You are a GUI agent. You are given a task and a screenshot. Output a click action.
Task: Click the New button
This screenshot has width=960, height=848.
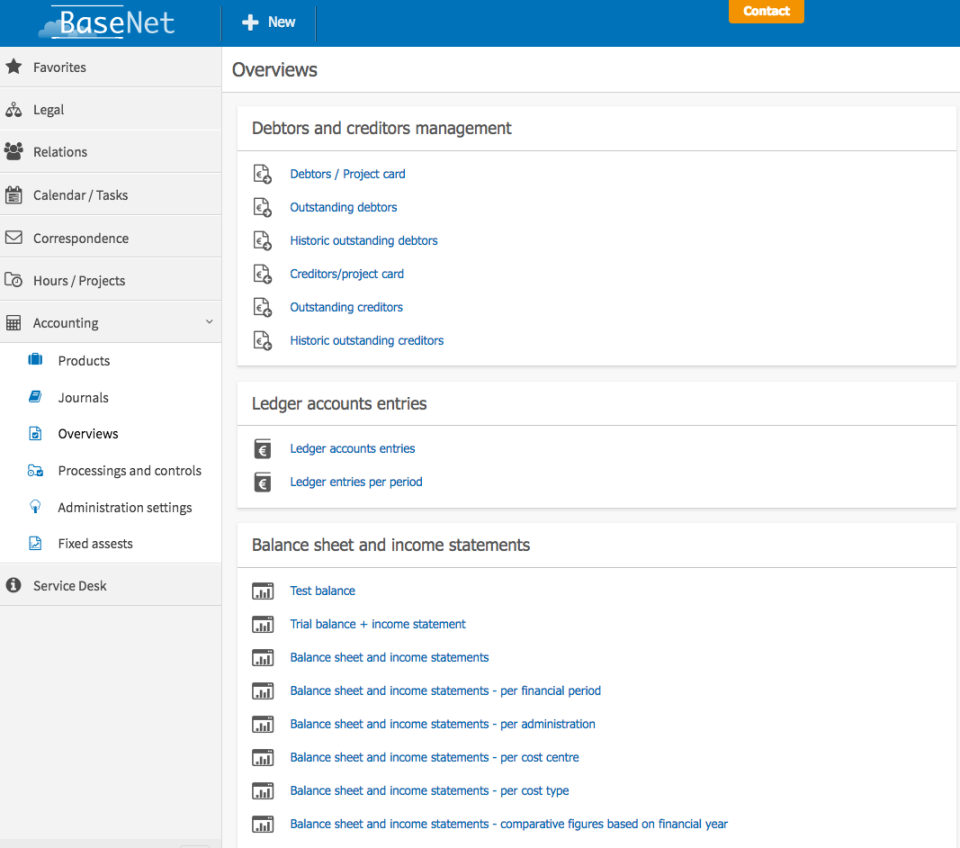click(x=270, y=22)
